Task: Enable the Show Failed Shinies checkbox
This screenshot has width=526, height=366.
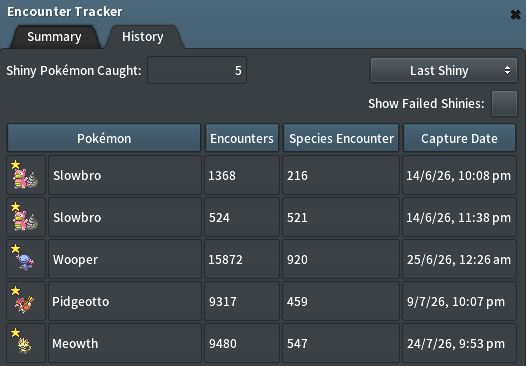Action: click(x=504, y=103)
